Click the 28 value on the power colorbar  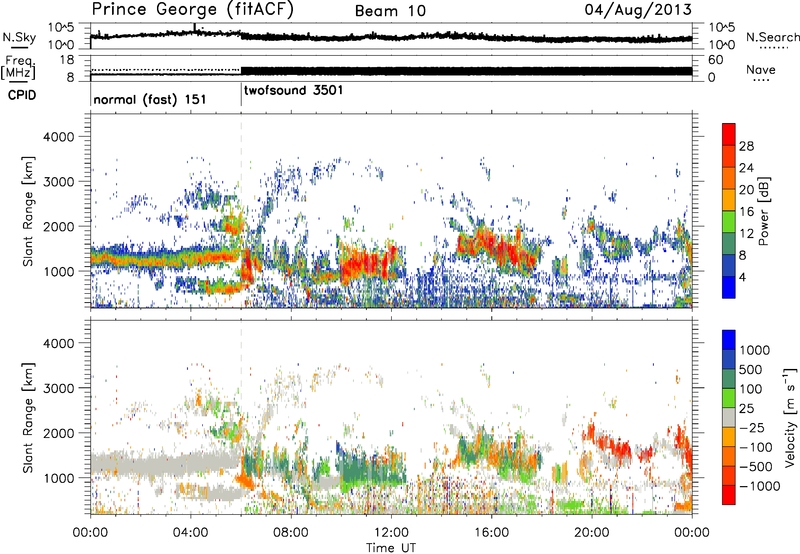pyautogui.click(x=746, y=146)
